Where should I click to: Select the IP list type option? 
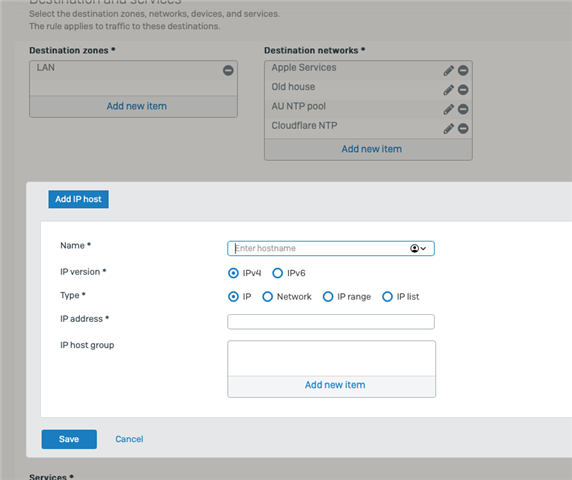[387, 297]
